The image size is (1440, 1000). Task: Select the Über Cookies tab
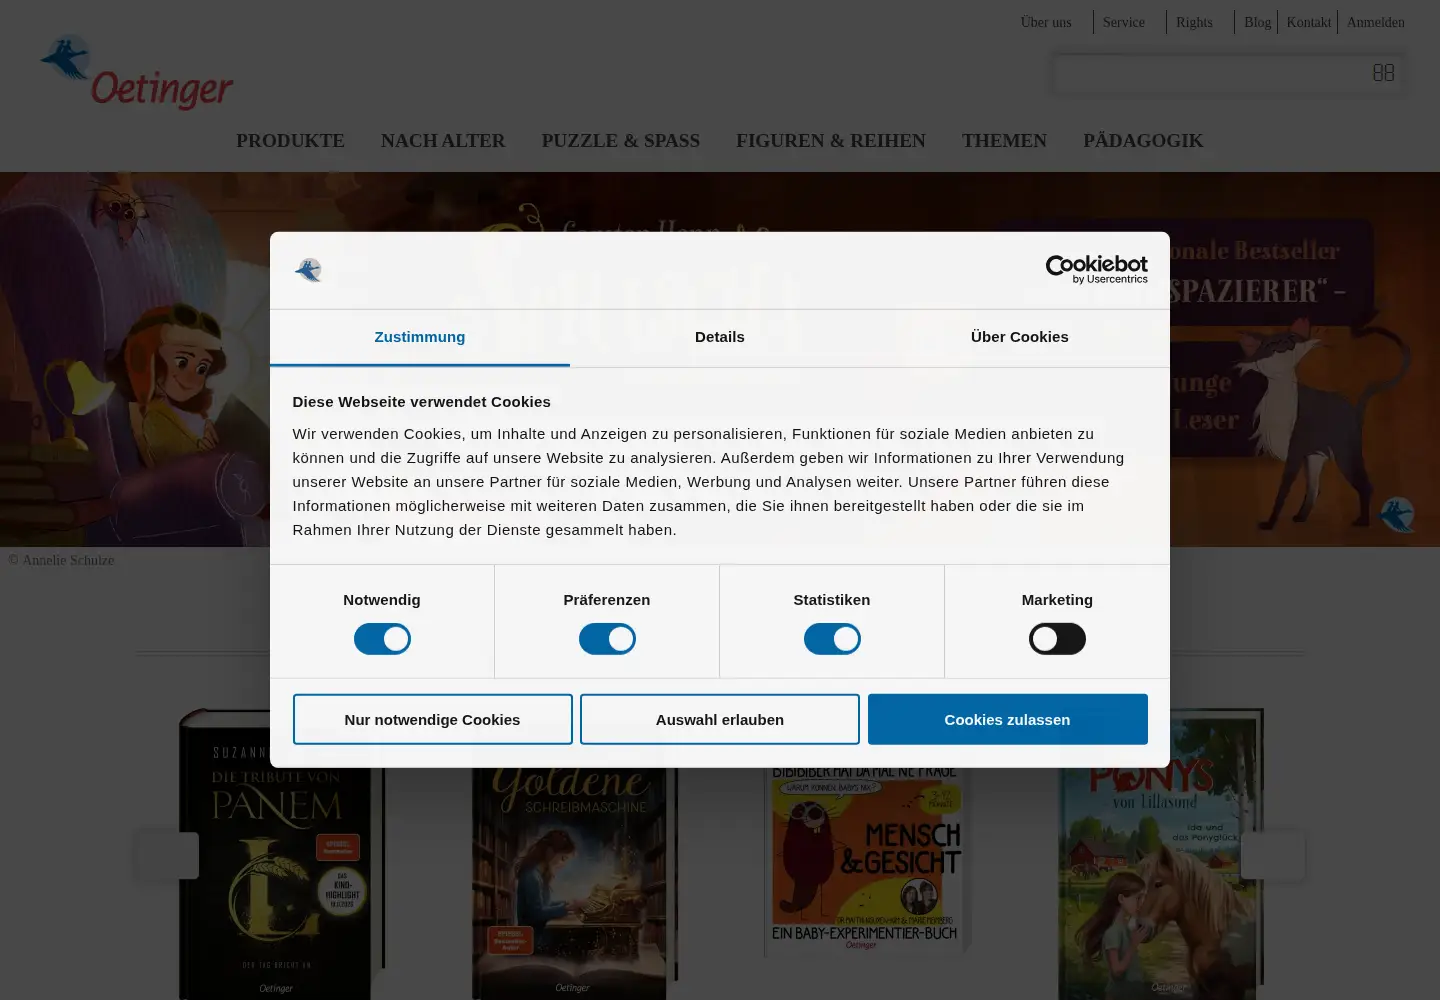point(1020,337)
